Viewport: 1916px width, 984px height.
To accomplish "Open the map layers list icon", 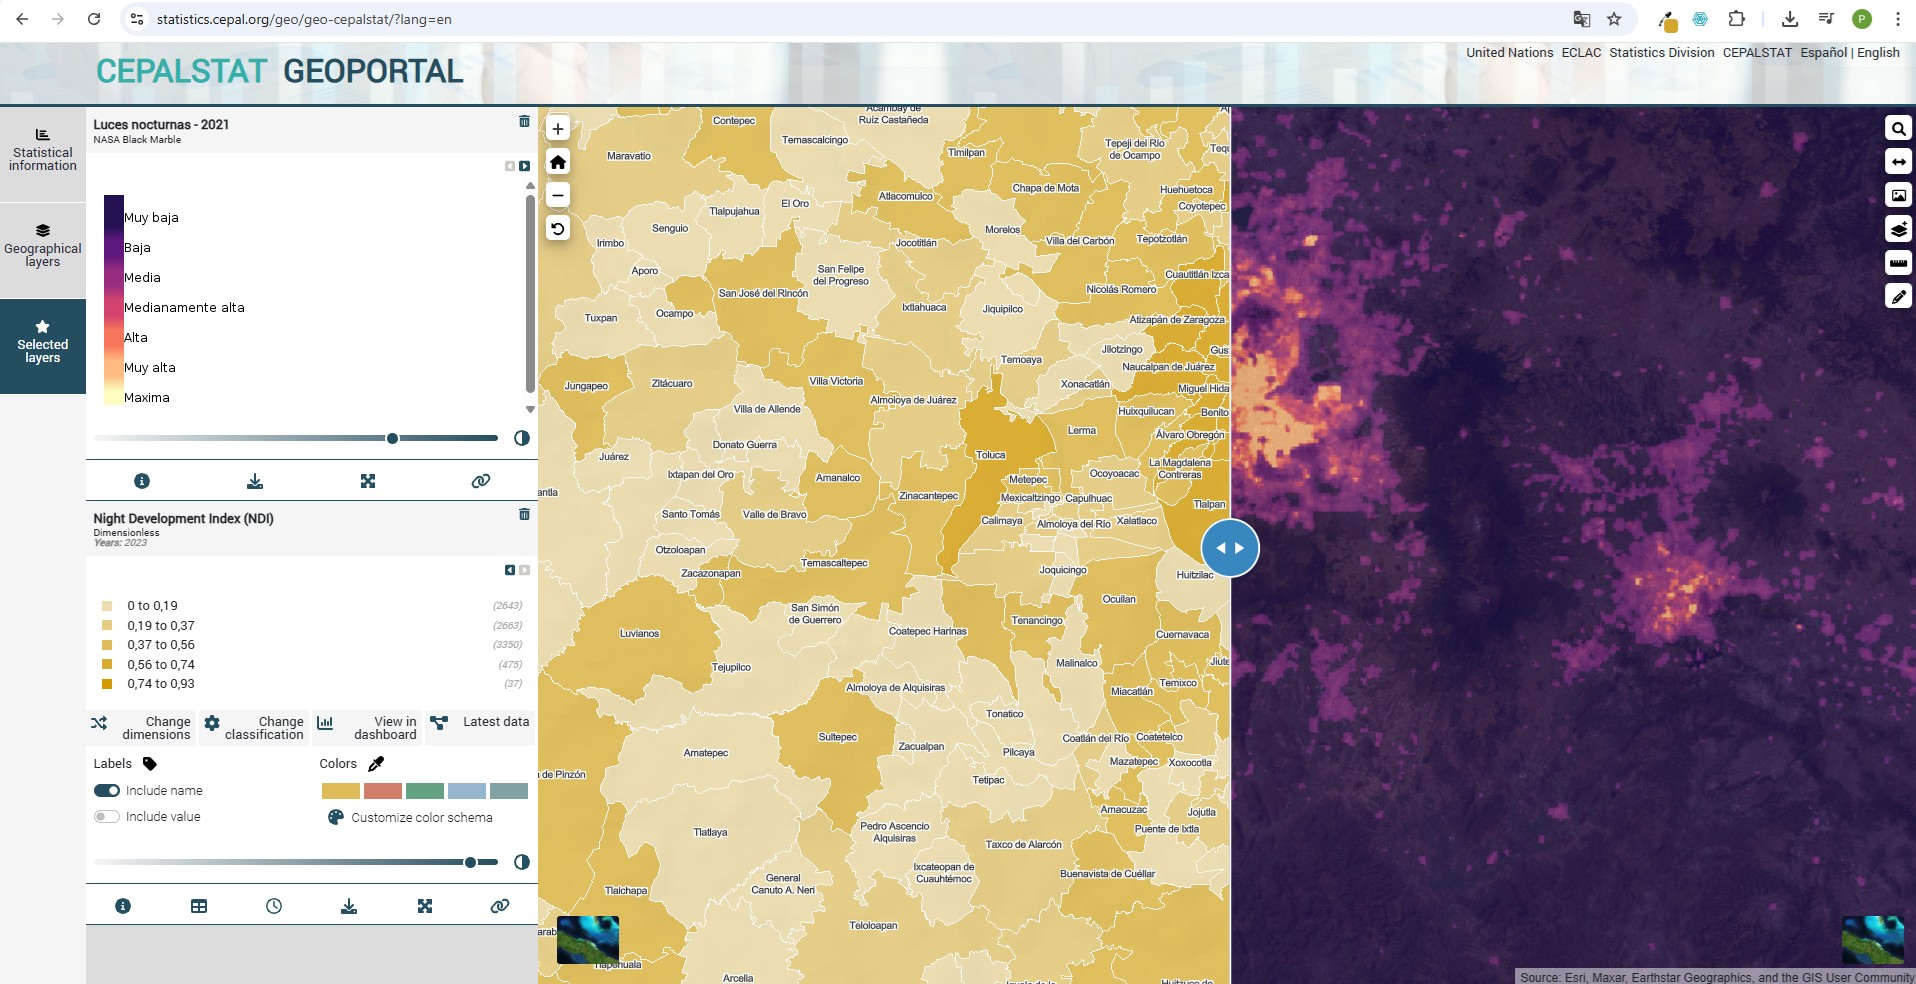I will pyautogui.click(x=1898, y=229).
